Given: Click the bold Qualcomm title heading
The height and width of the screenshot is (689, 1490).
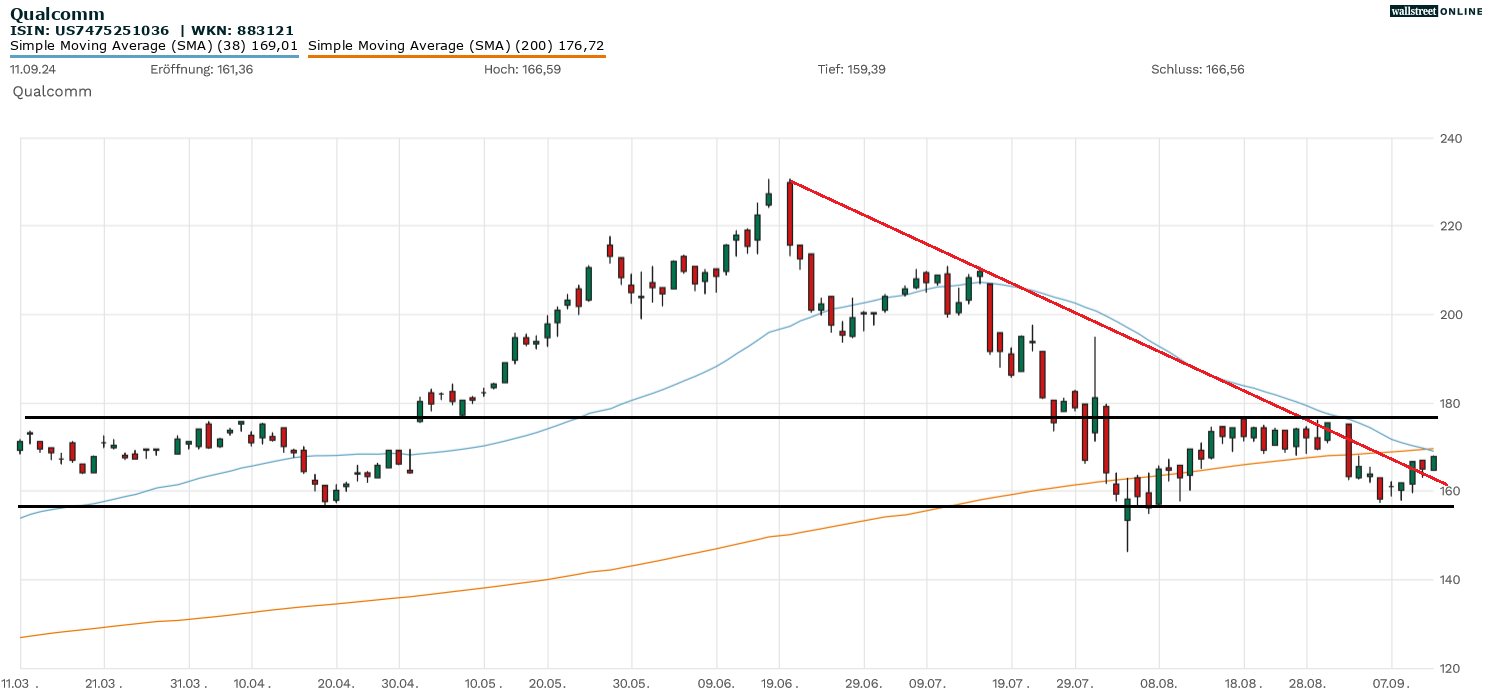Looking at the screenshot, I should (57, 14).
